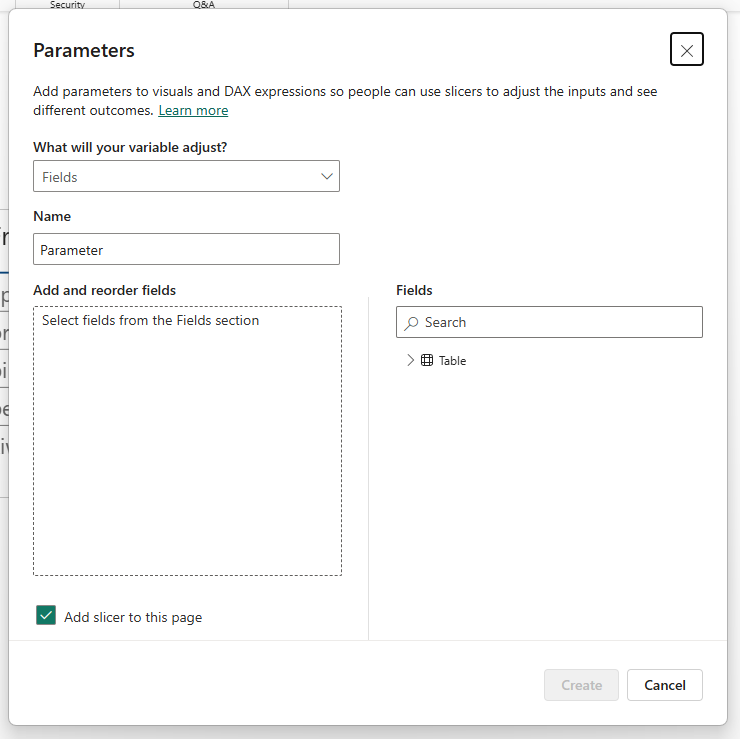Viewport: 740px width, 739px height.
Task: Click the Parameters dialog title
Action: [84, 50]
